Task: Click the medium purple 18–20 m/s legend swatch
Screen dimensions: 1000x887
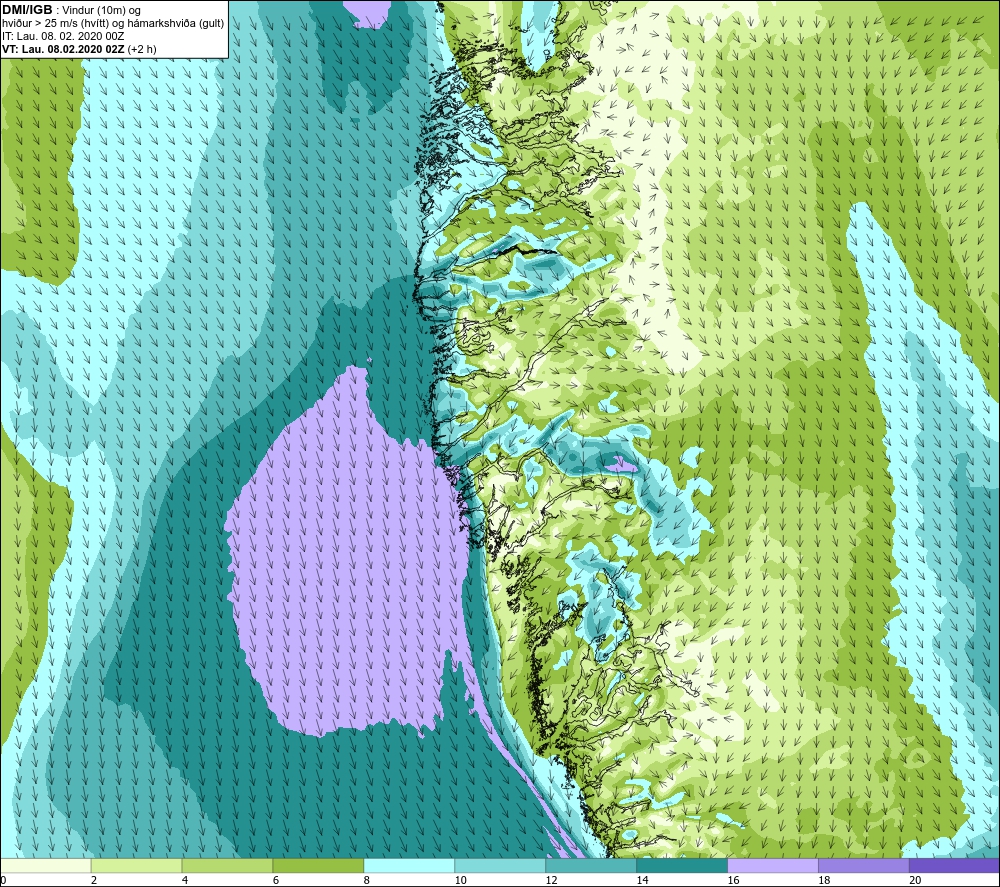Action: [x=864, y=866]
